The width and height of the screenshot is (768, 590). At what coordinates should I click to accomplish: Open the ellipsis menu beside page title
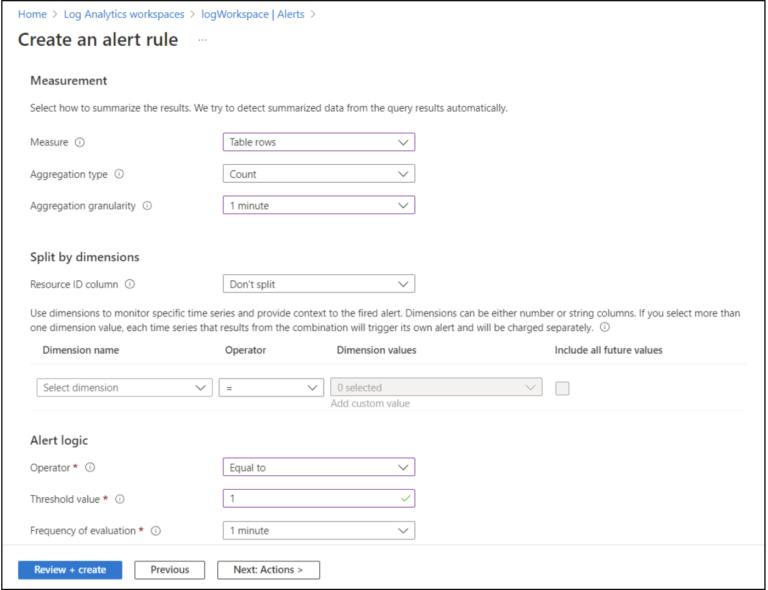(x=202, y=40)
